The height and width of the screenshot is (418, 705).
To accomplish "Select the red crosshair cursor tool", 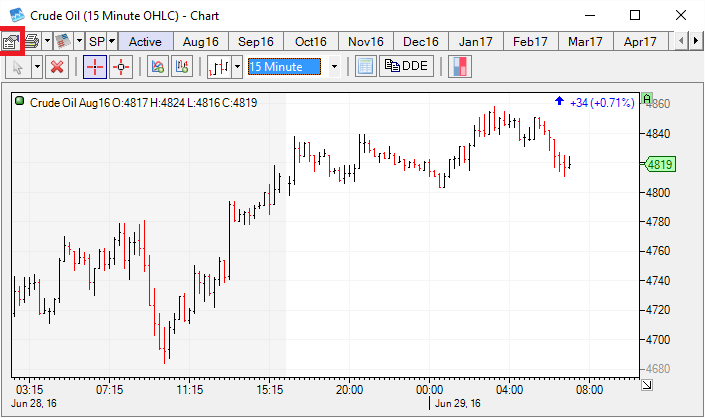I will click(93, 67).
